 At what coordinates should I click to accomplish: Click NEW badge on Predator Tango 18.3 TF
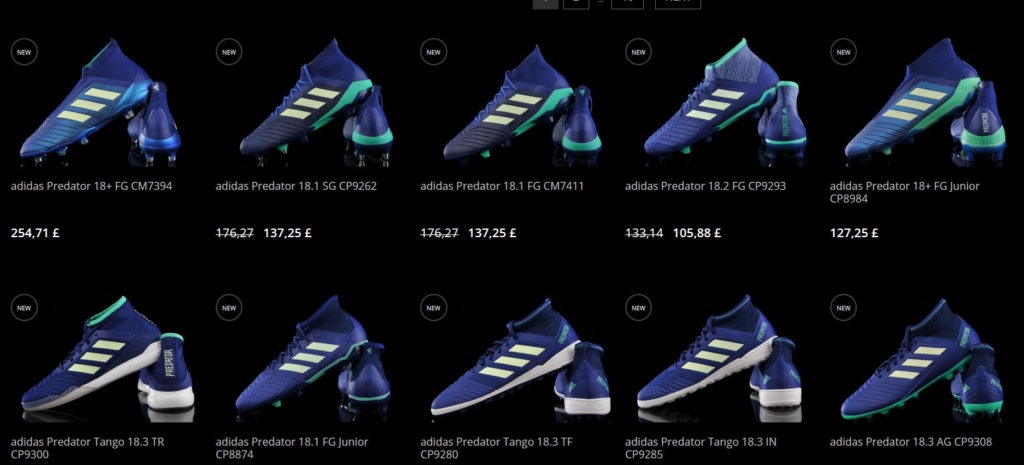click(434, 308)
